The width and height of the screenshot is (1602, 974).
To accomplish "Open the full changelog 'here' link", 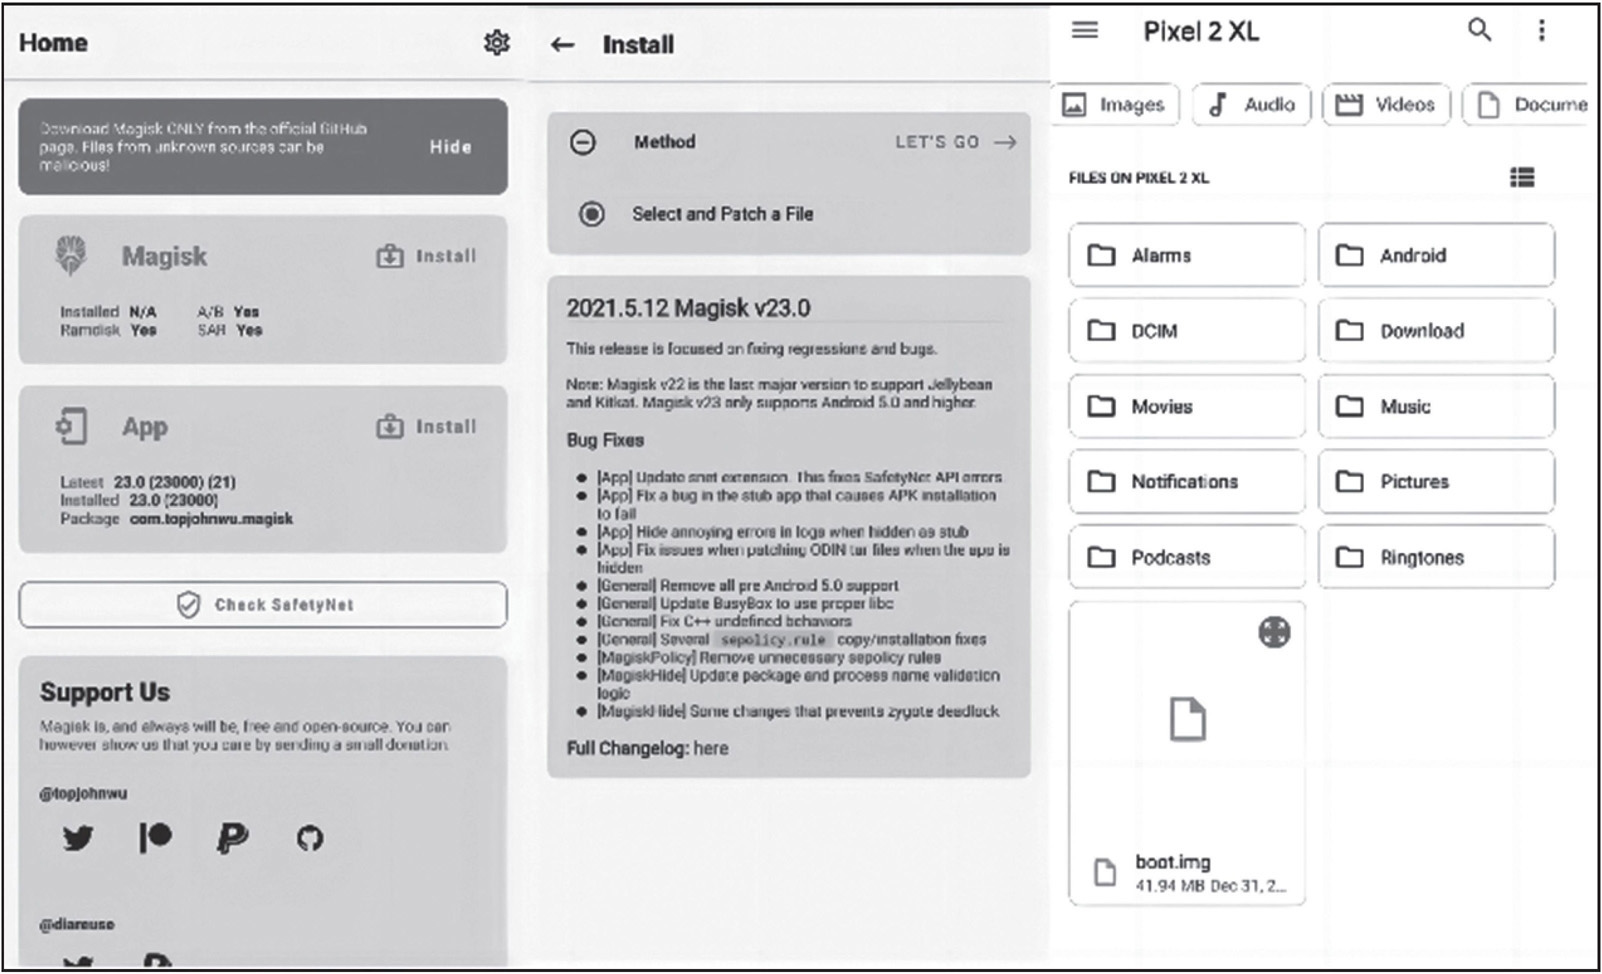I will click(x=711, y=748).
